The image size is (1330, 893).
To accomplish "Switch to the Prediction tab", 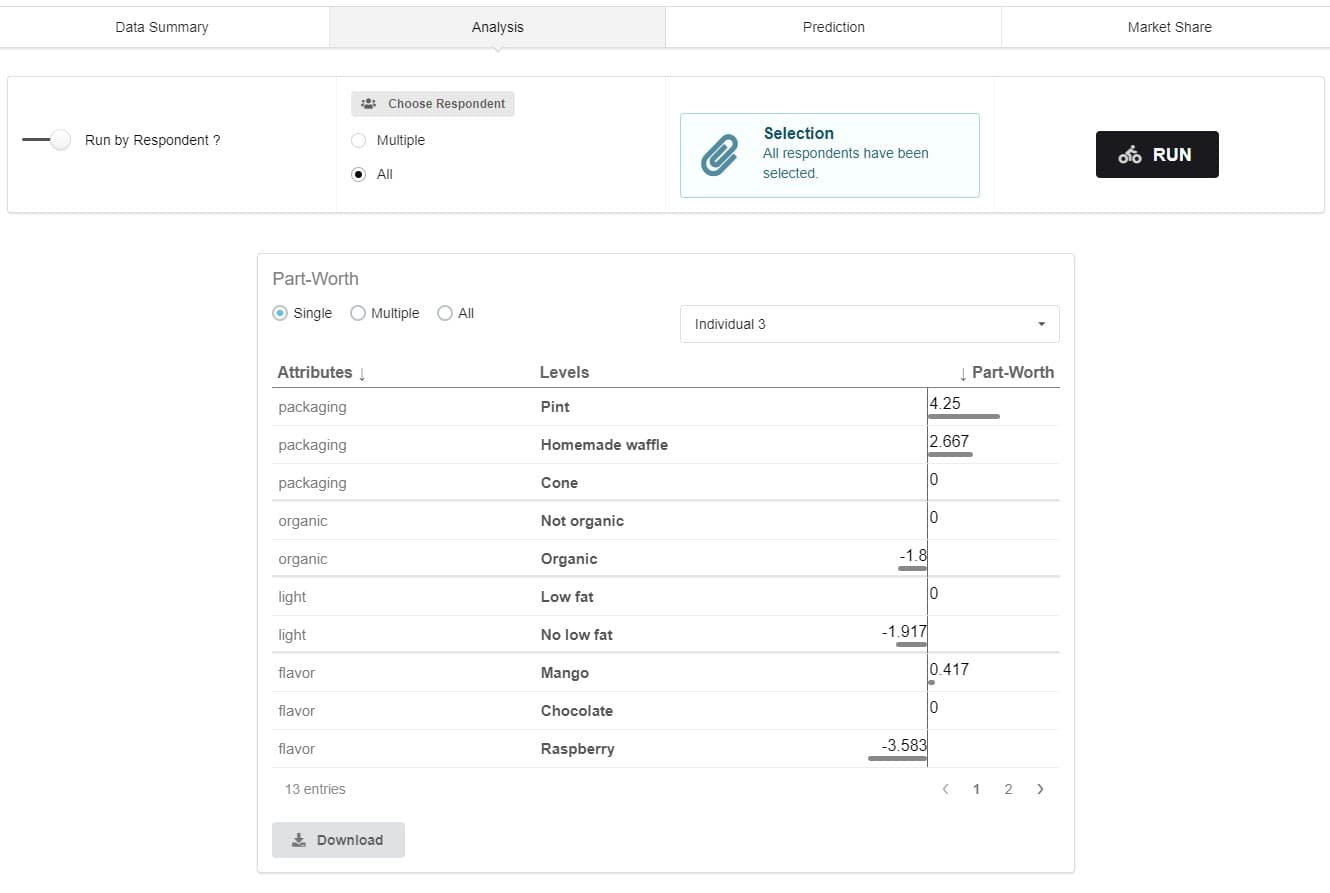I will tap(833, 27).
